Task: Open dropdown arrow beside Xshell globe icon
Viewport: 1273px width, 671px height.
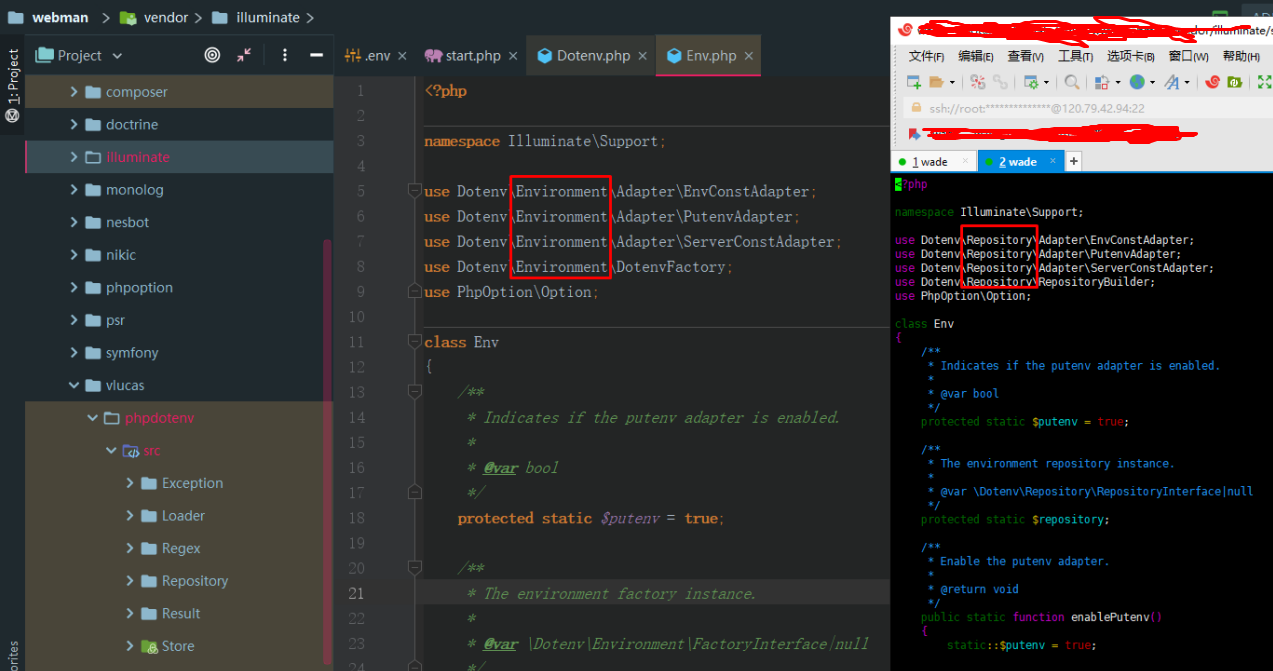Action: pos(1152,82)
